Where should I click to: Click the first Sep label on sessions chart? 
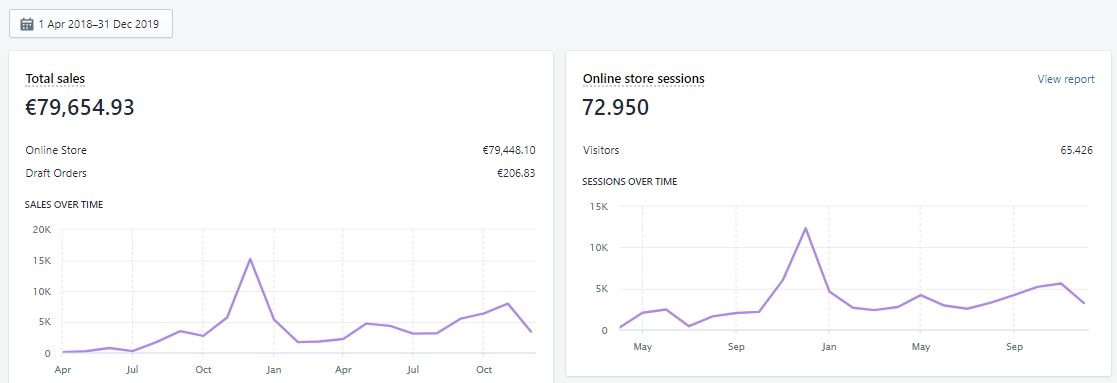click(736, 347)
